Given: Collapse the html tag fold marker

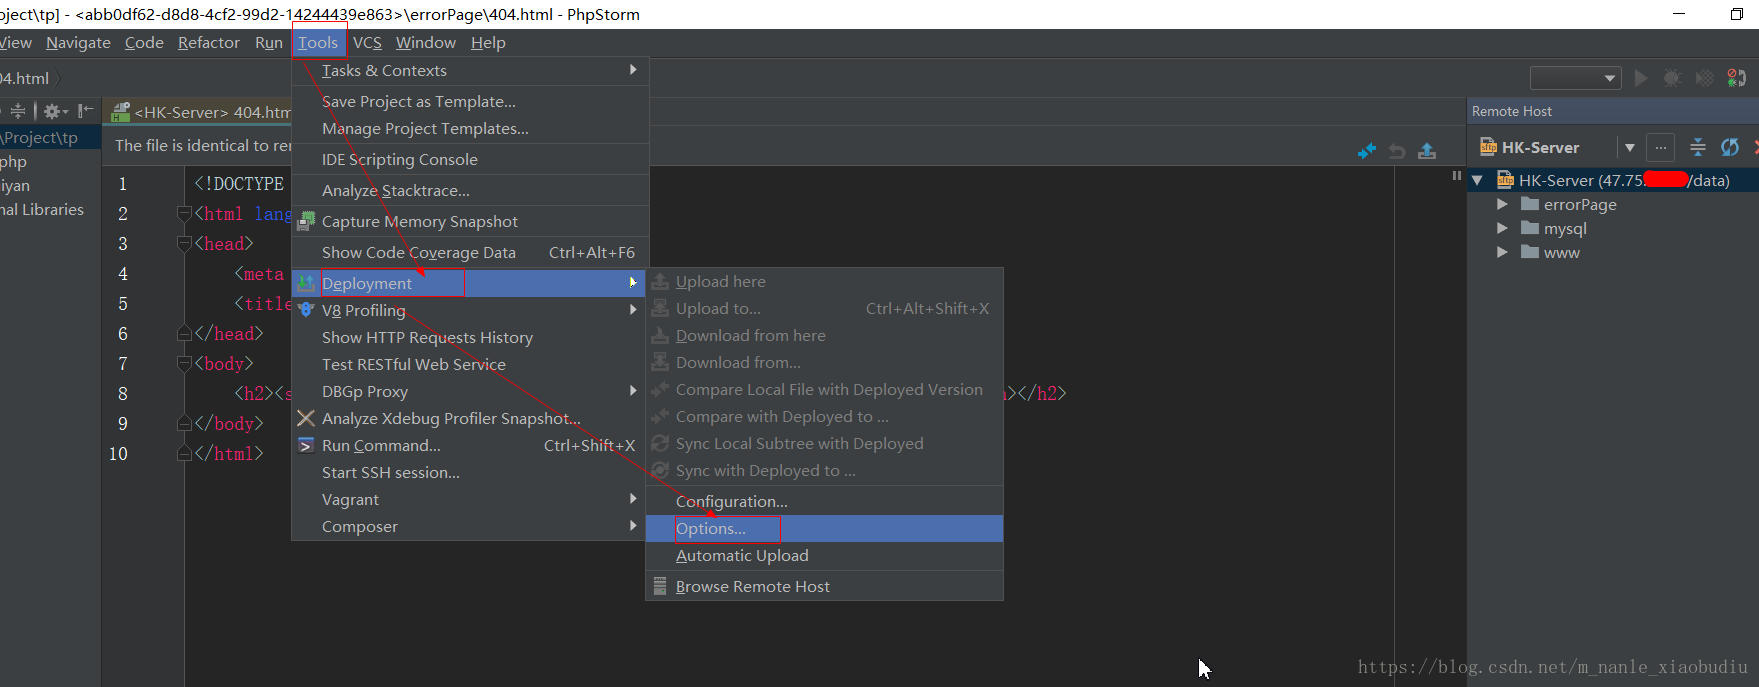Looking at the screenshot, I should [x=184, y=213].
